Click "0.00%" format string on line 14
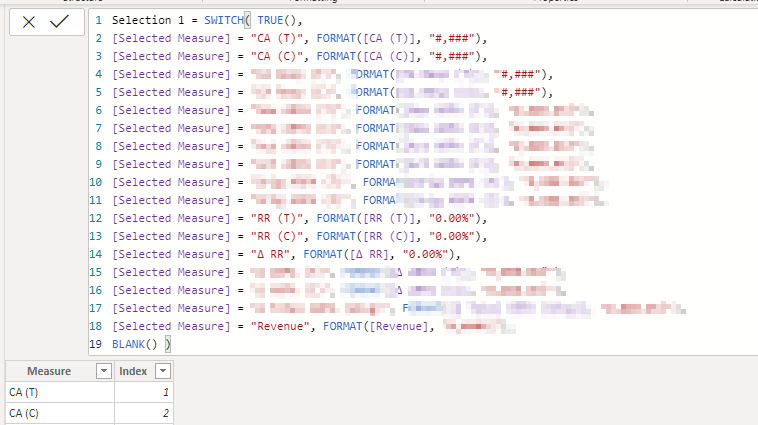Viewport: 758px width, 425px height. click(425, 254)
